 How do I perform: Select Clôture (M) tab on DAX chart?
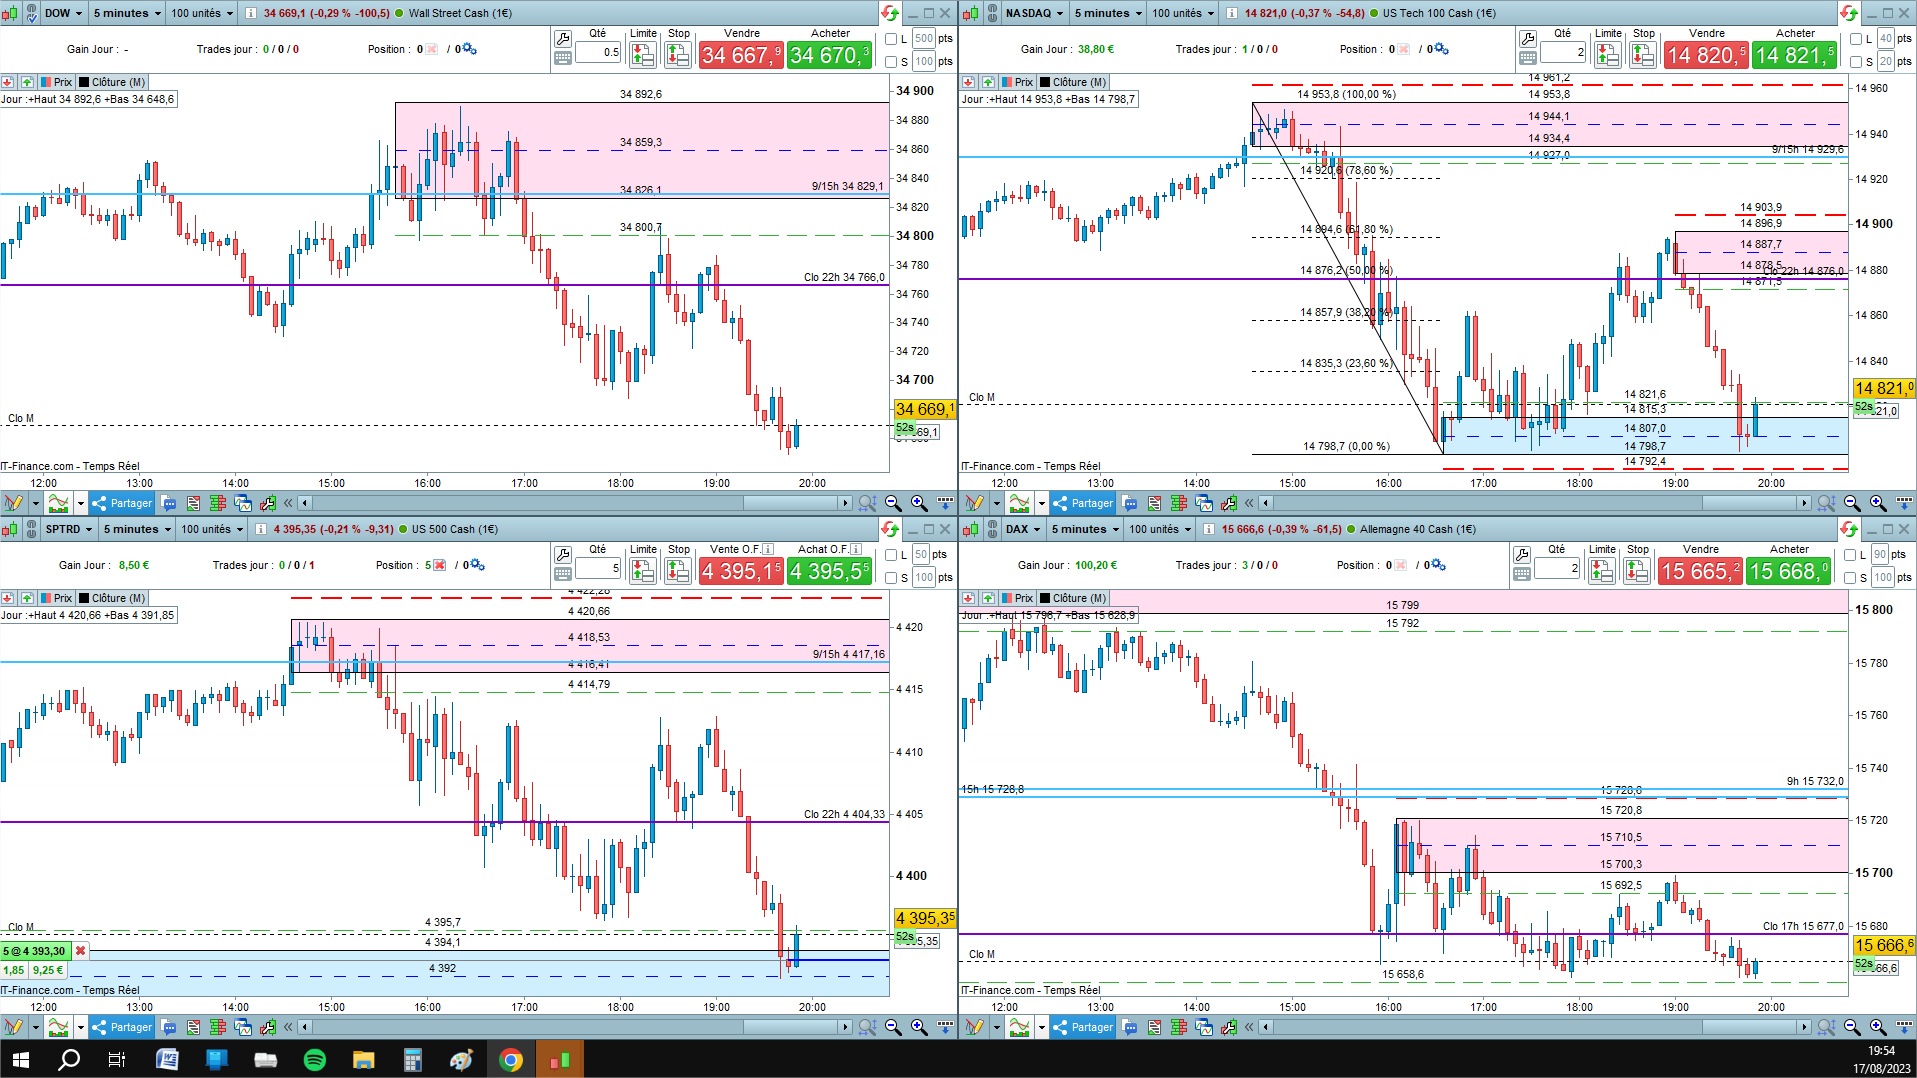coord(1074,598)
